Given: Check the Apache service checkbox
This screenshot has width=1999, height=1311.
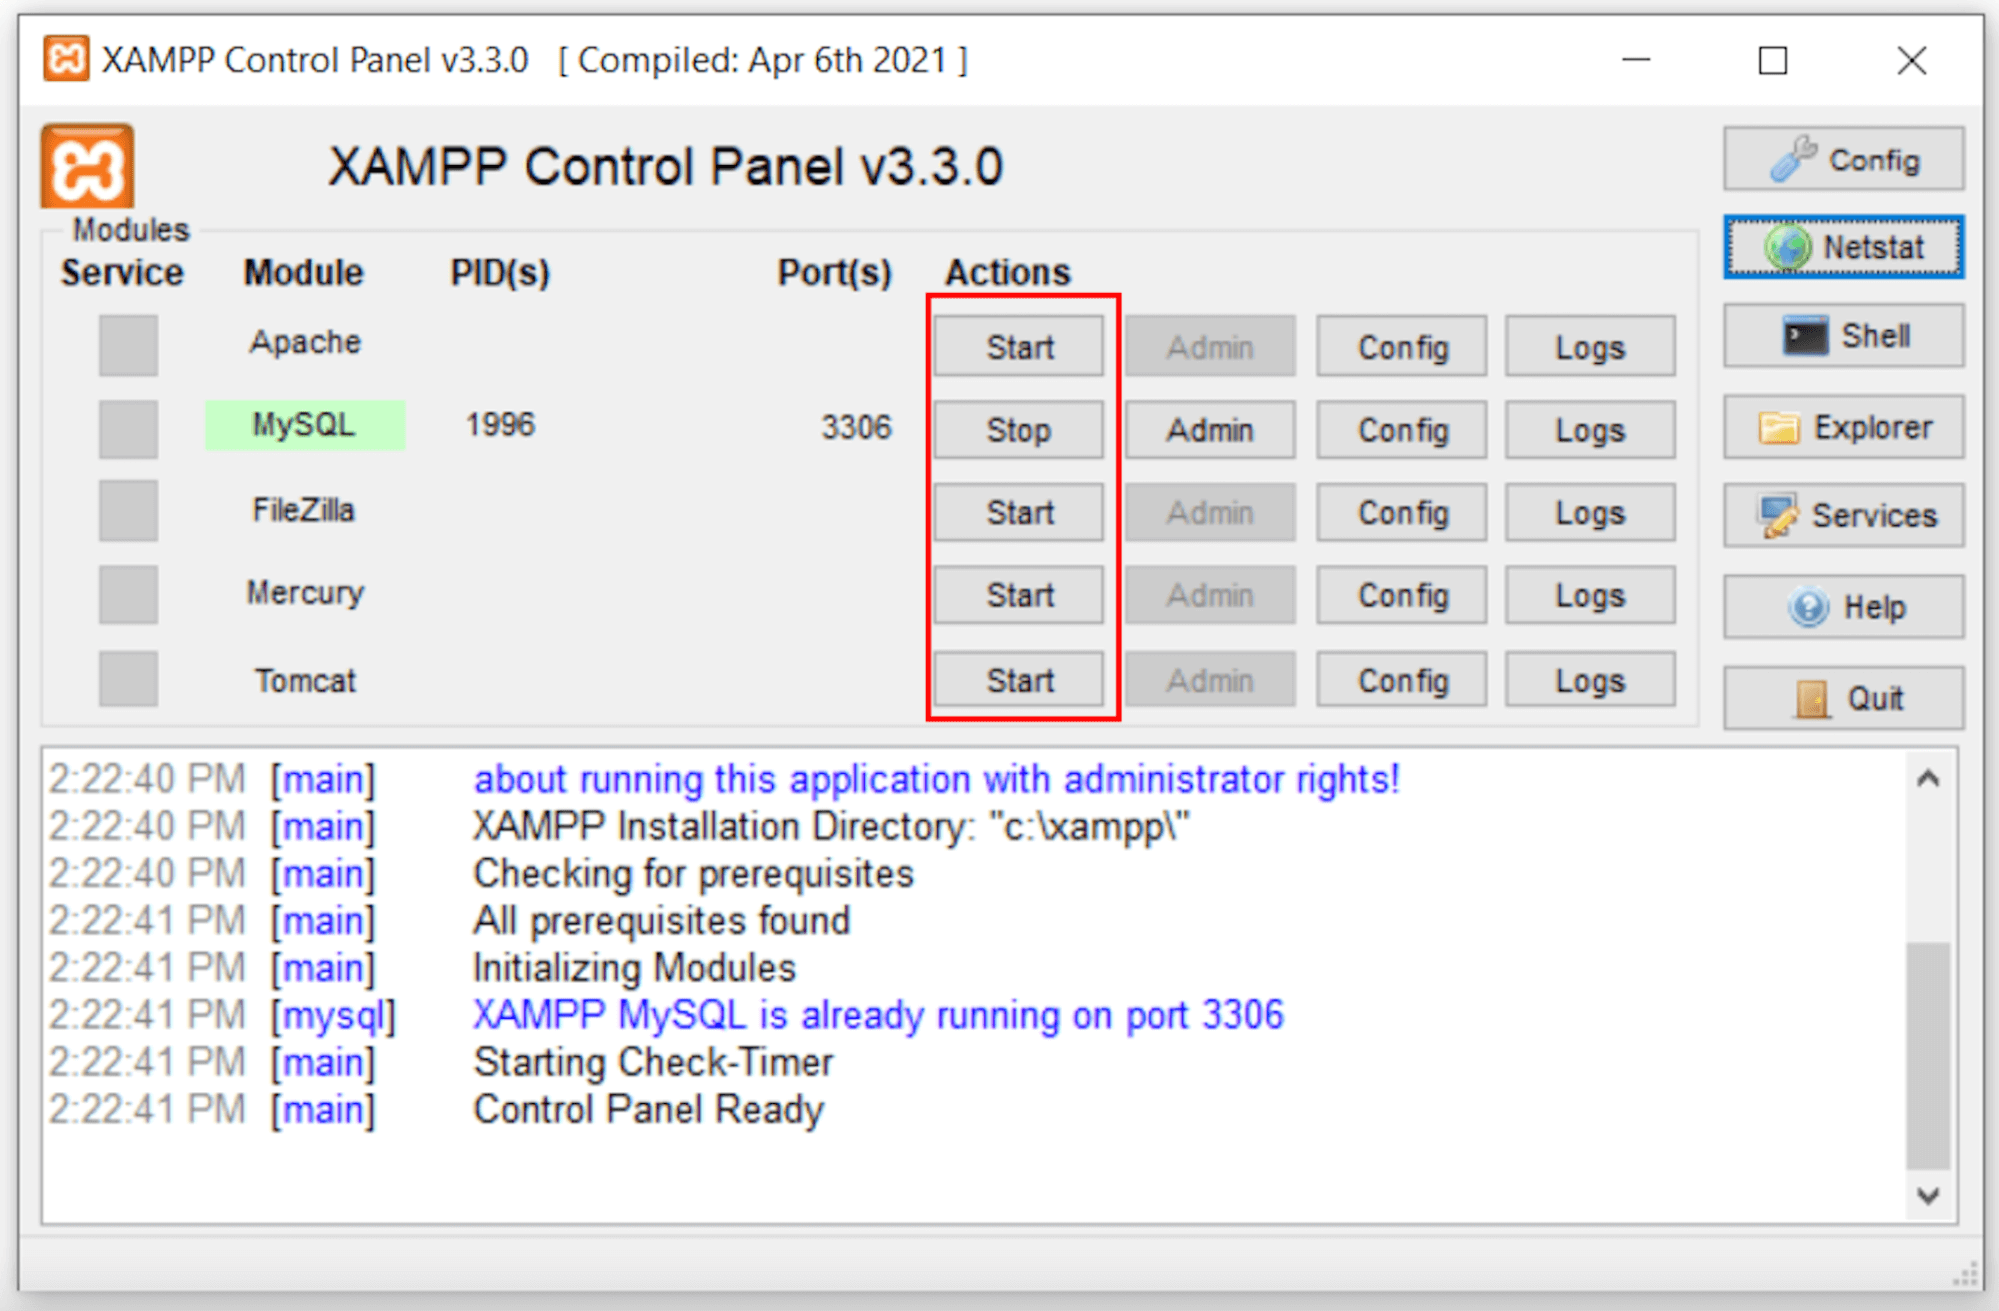Looking at the screenshot, I should tap(127, 344).
